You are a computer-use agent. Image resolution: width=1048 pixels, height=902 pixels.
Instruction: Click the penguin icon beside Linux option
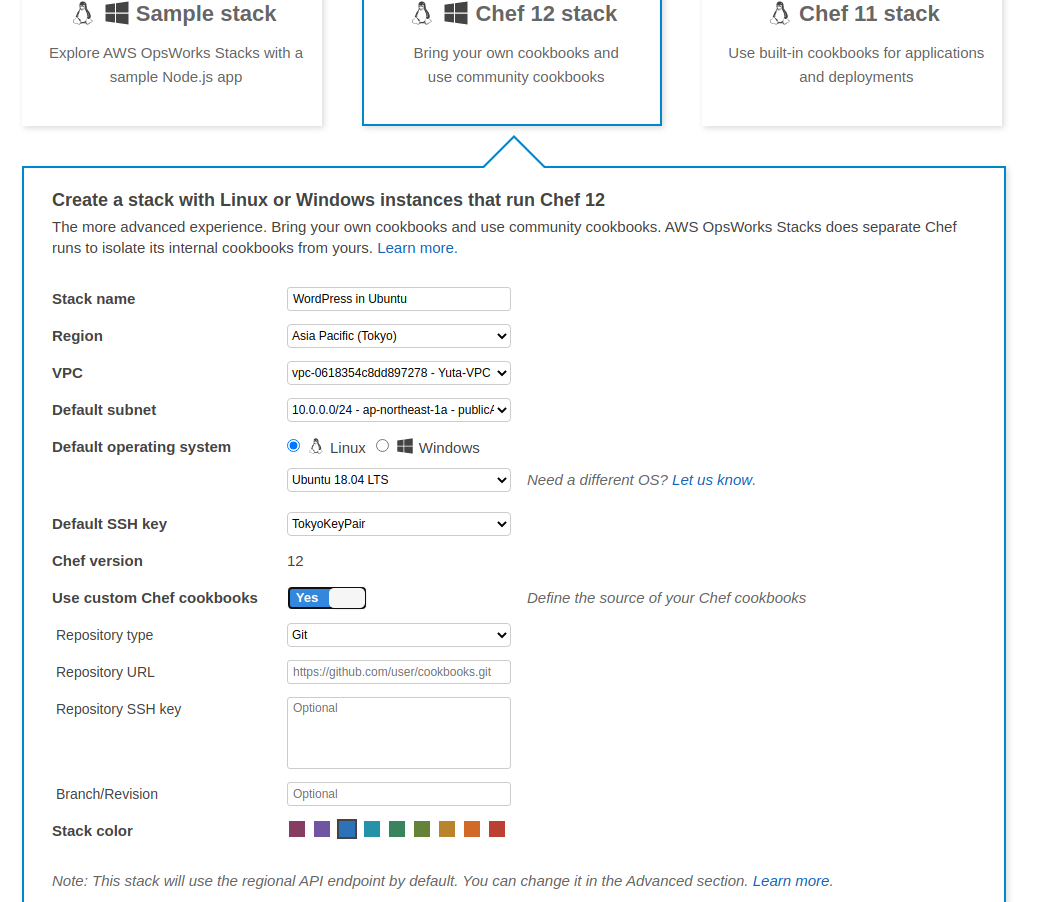(315, 447)
